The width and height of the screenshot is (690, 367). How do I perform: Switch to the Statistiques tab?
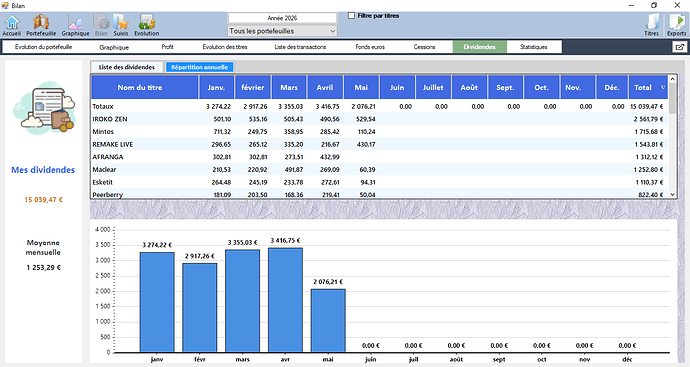[x=533, y=47]
